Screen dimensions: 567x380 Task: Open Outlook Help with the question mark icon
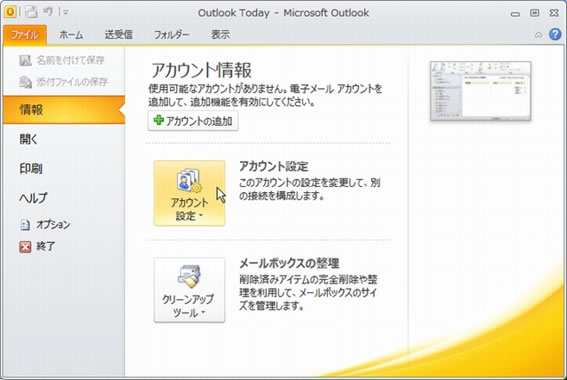click(x=555, y=34)
